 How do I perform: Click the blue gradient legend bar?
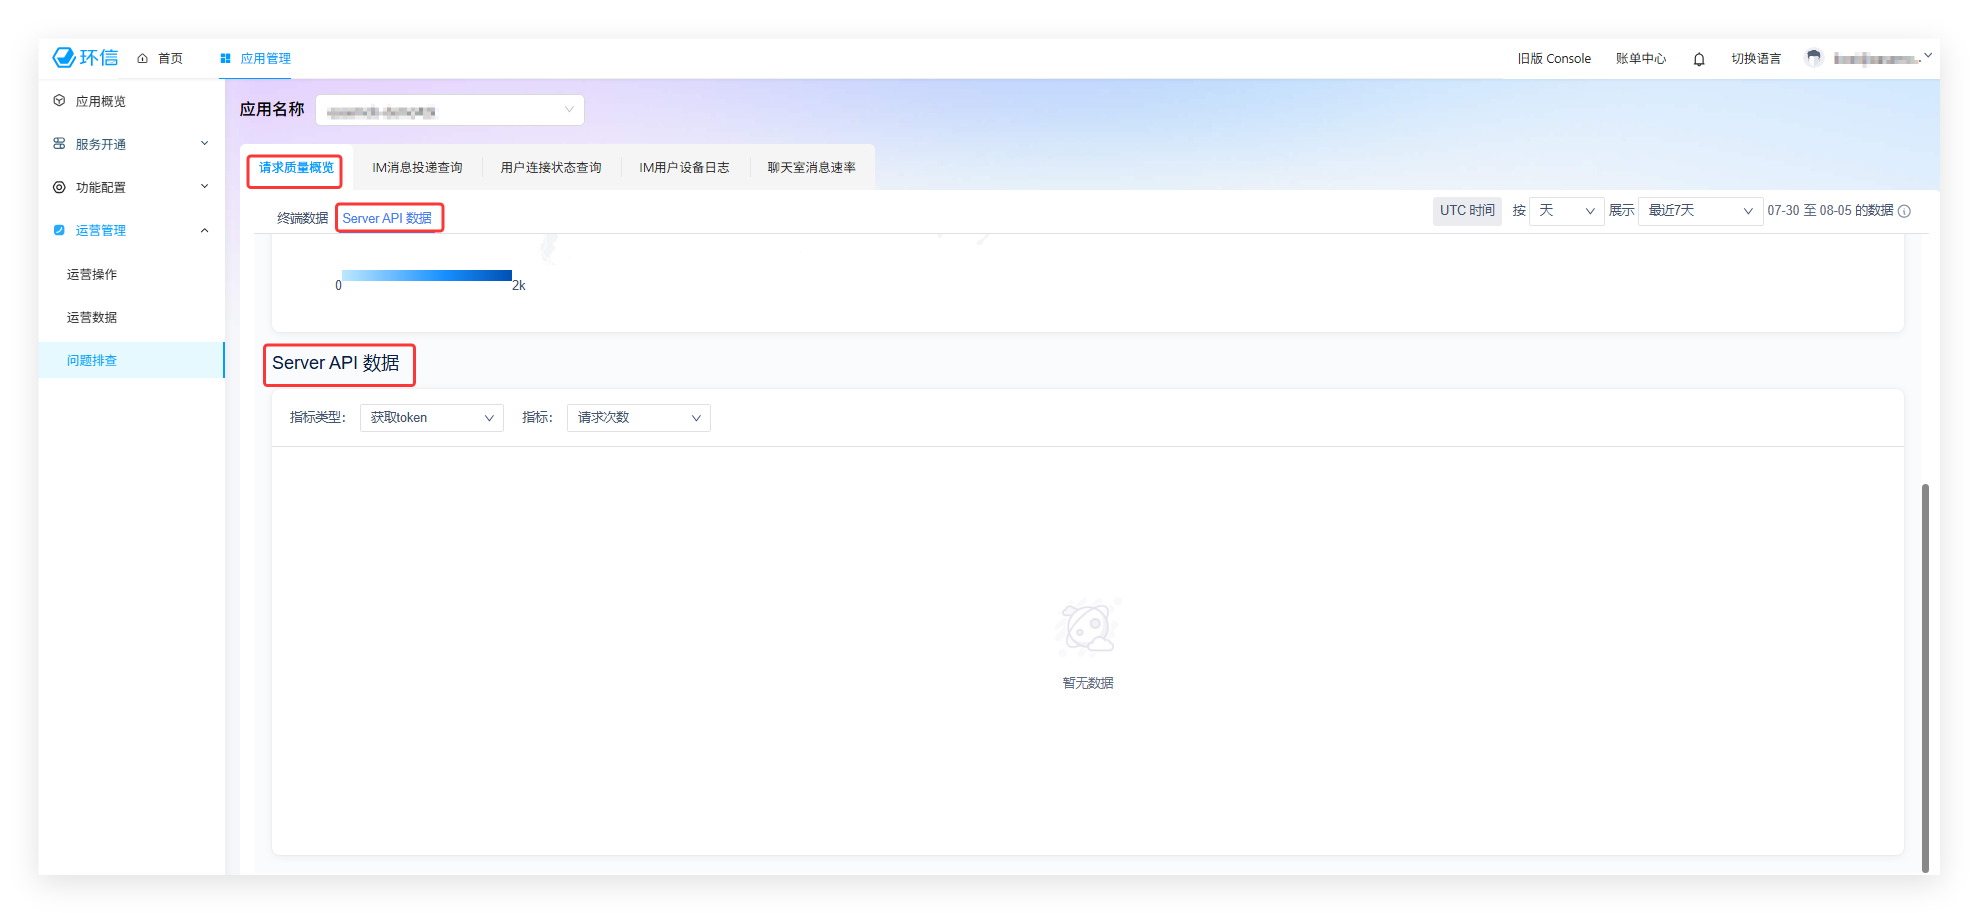426,275
